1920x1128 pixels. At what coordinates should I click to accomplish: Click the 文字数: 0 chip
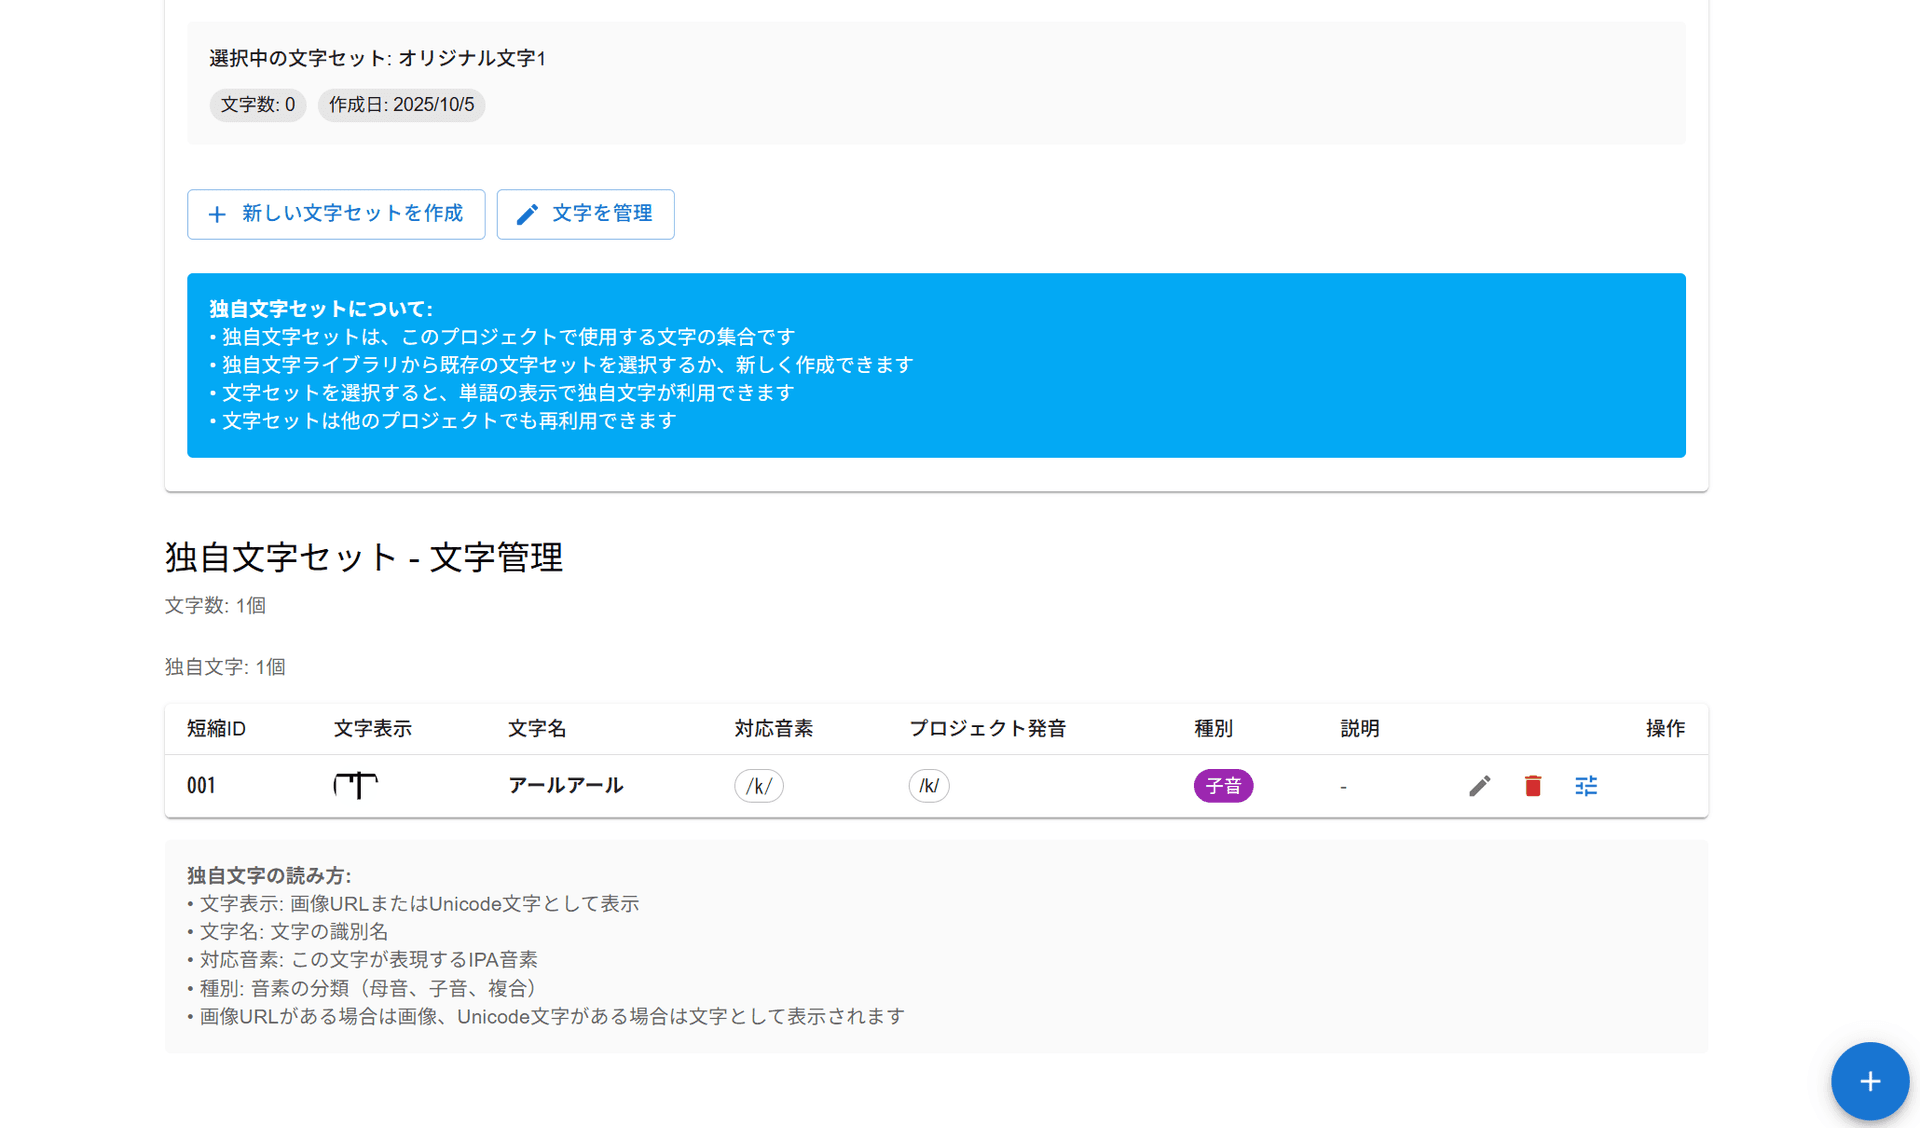258,105
